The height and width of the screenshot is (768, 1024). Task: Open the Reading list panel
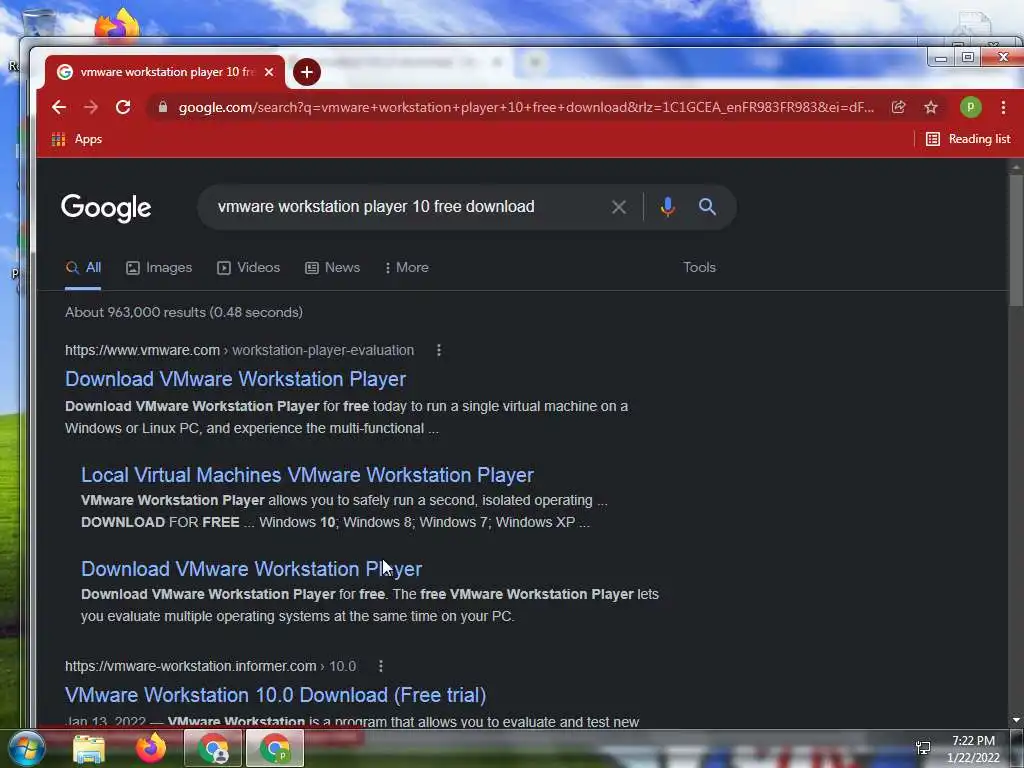click(968, 139)
